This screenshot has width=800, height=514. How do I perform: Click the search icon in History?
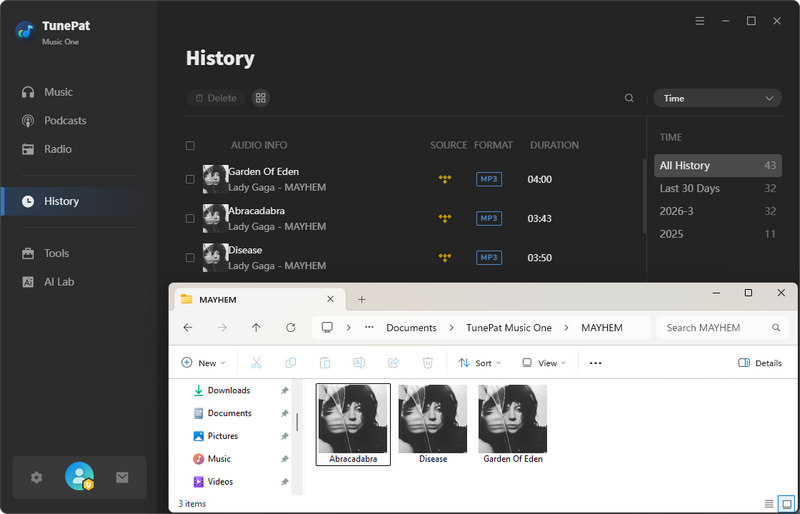click(629, 98)
